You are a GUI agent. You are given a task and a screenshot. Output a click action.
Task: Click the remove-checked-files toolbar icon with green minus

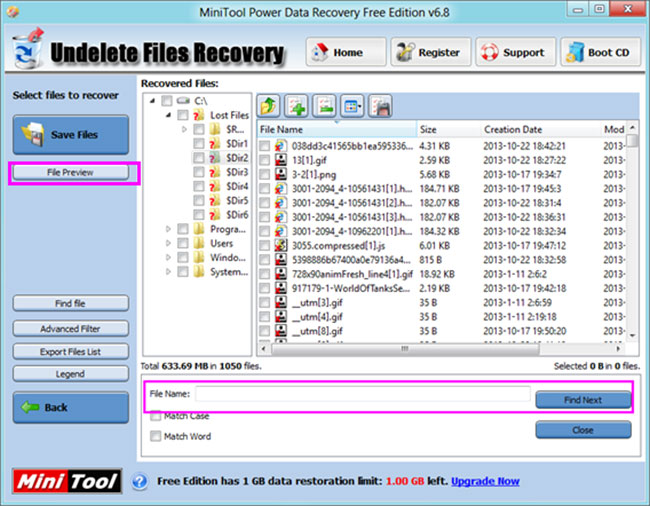(324, 107)
